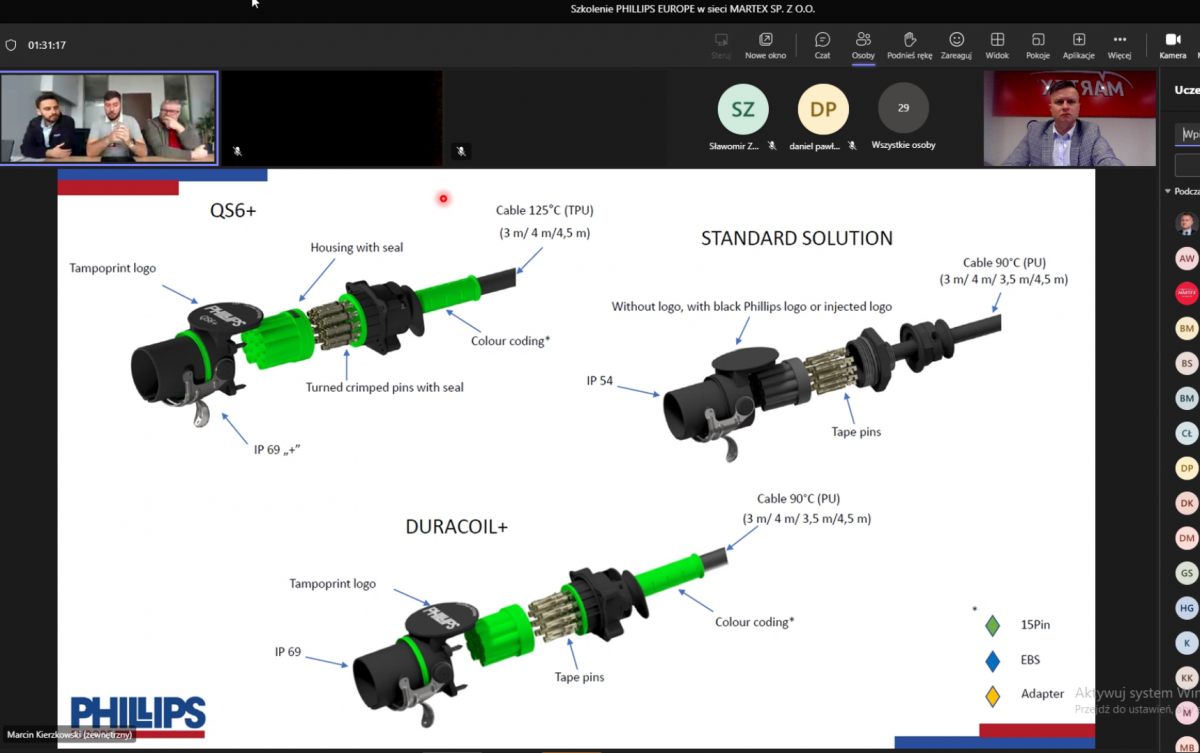Open Pokoje breakout rooms
The height and width of the screenshot is (753, 1200).
click(x=1038, y=45)
